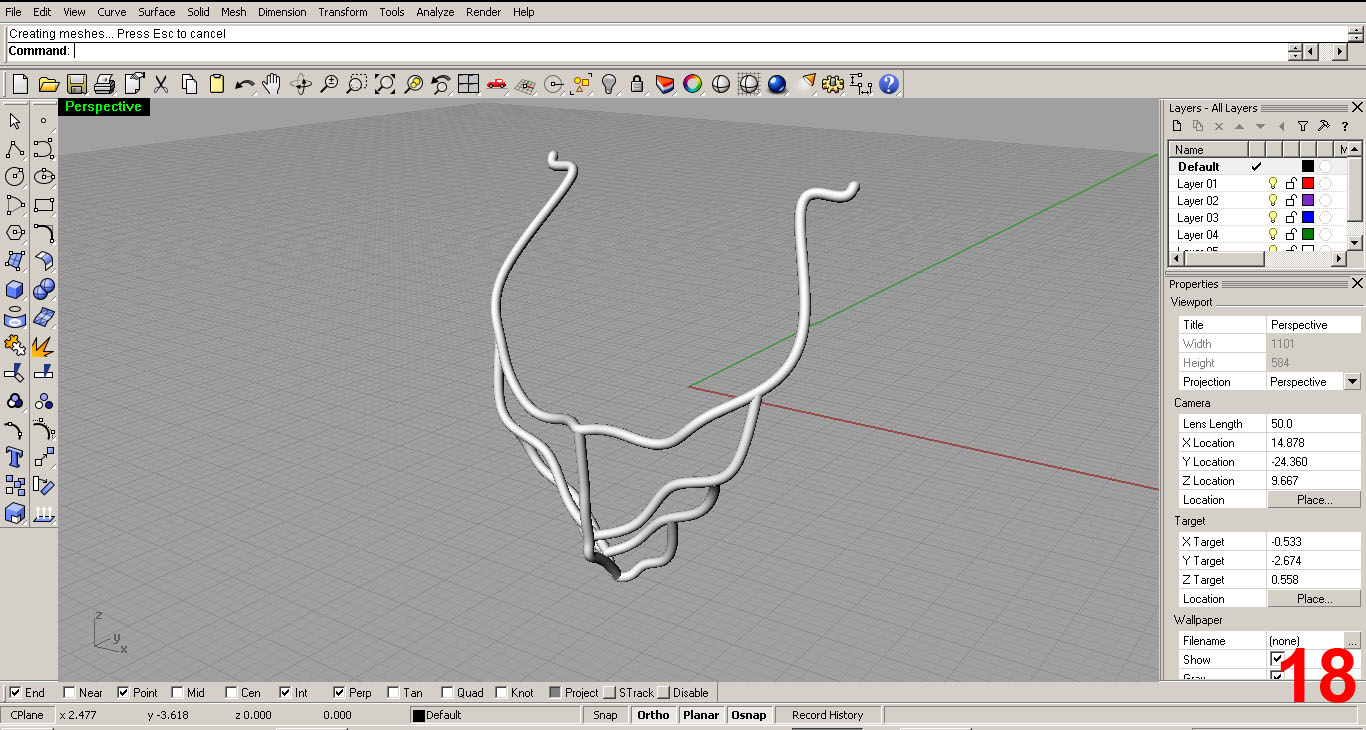Click the target Location Place button
Screen dimensions: 1366x730
coord(1314,599)
